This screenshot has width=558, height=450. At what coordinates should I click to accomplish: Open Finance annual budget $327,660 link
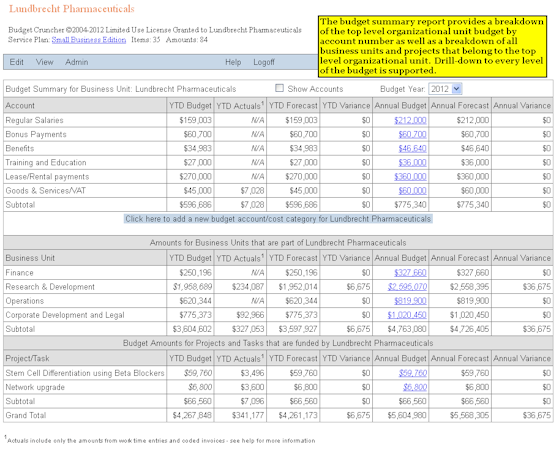[410, 273]
